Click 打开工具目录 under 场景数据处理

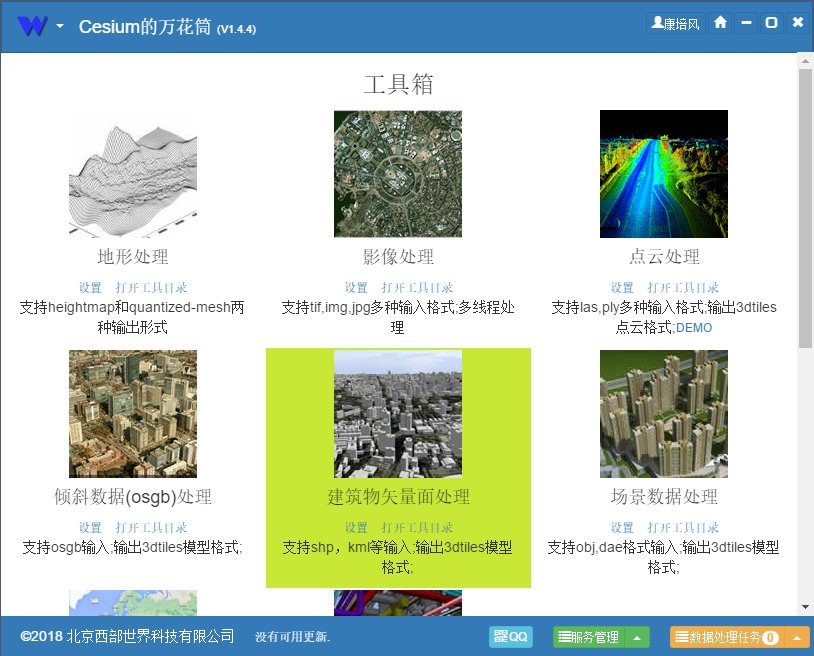pyautogui.click(x=683, y=528)
